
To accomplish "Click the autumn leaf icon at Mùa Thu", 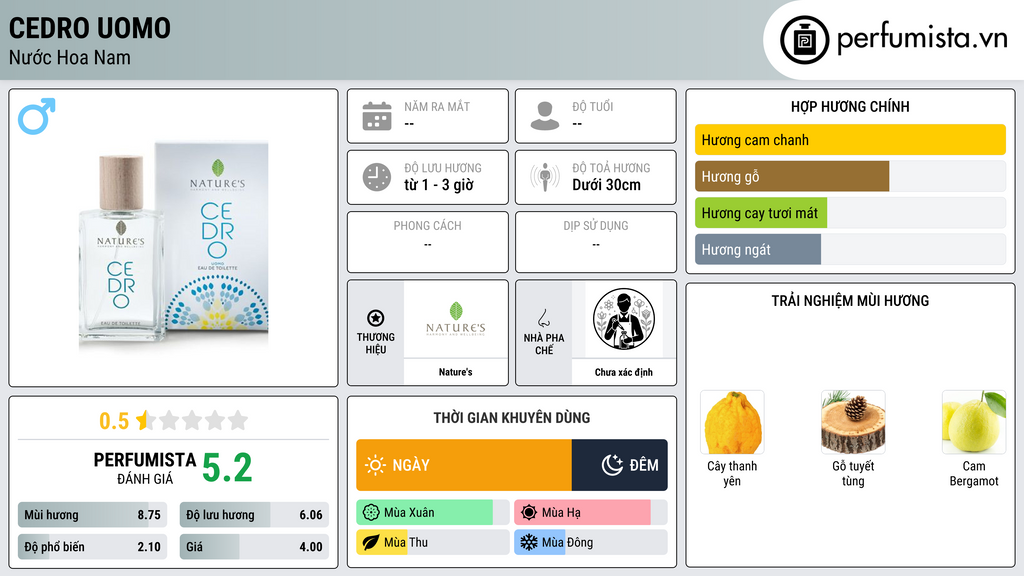I will coord(371,542).
